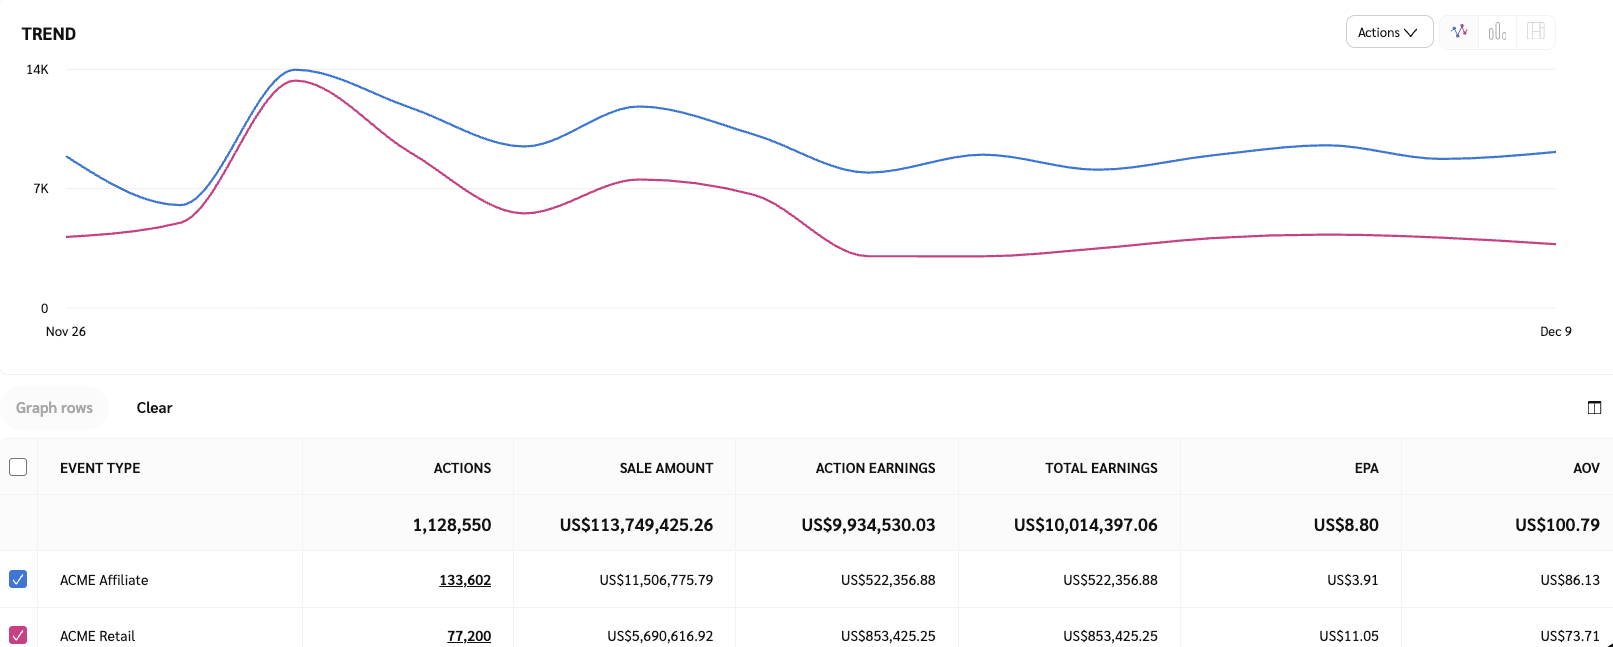
Task: Sort by the AOV column header
Action: [1586, 468]
